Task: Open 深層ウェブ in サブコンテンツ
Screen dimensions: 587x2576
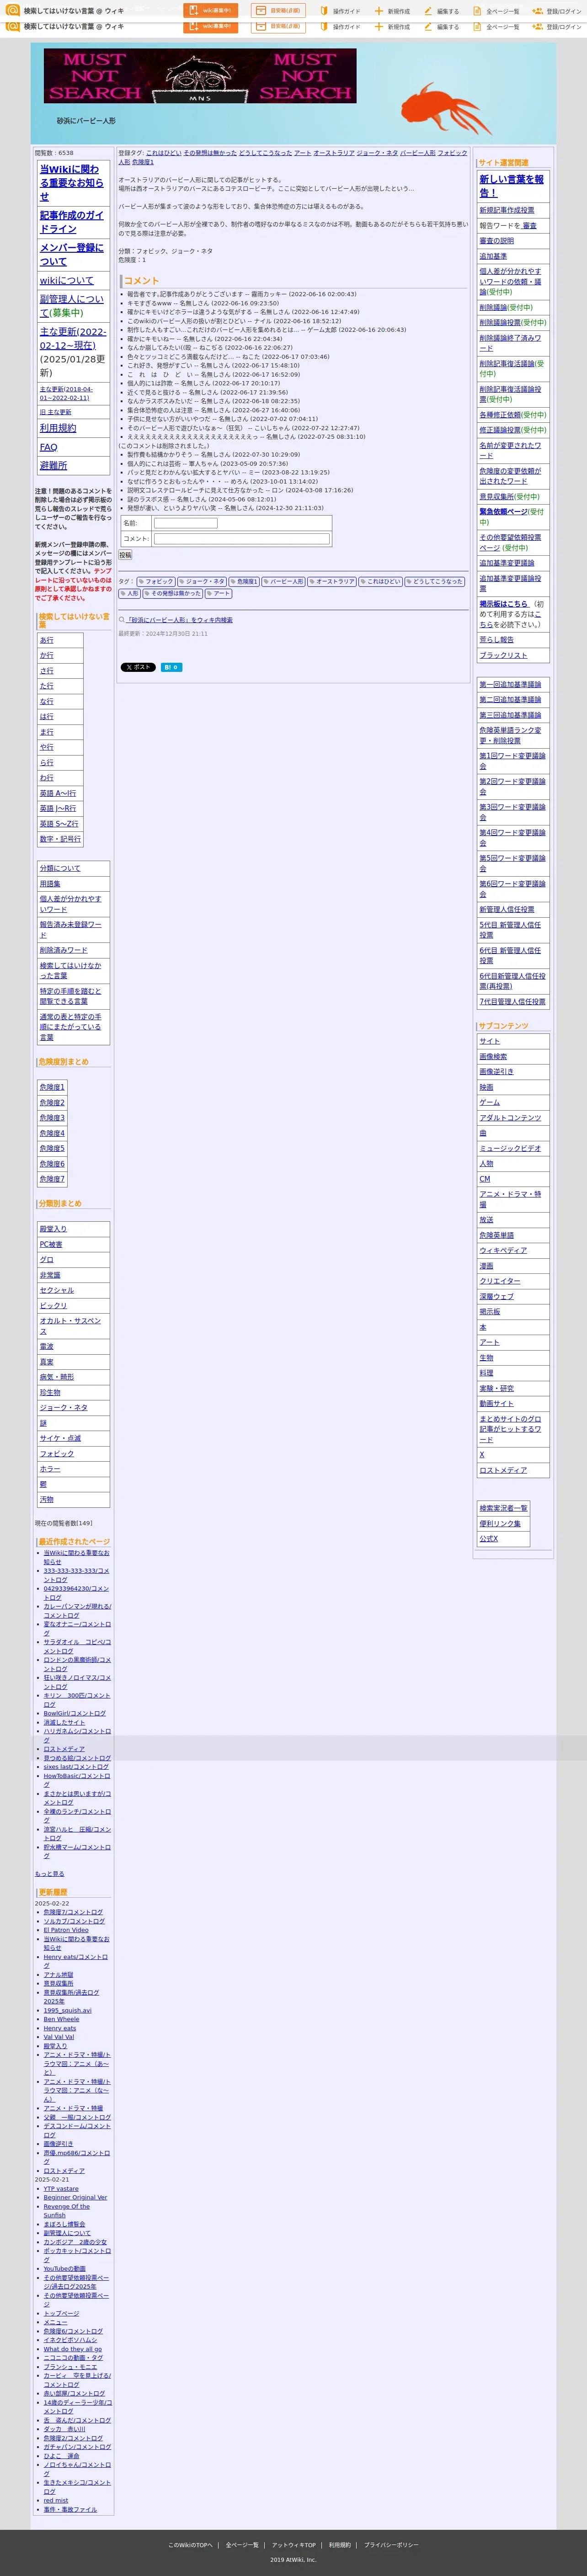Action: (496, 1296)
